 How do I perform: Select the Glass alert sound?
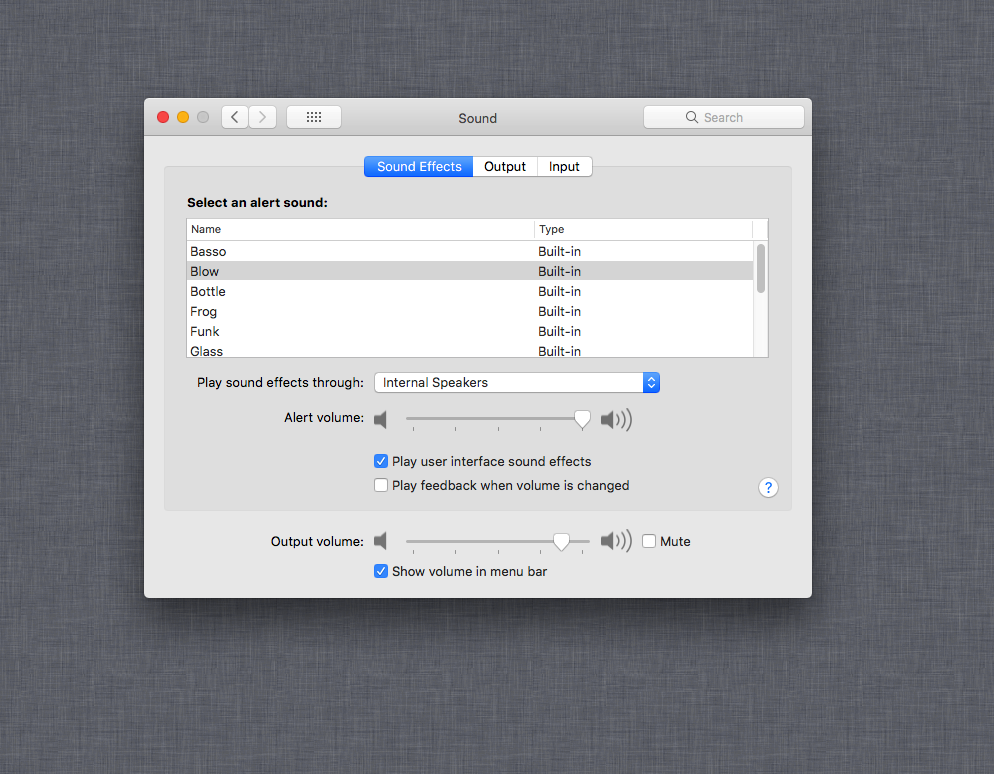point(470,350)
